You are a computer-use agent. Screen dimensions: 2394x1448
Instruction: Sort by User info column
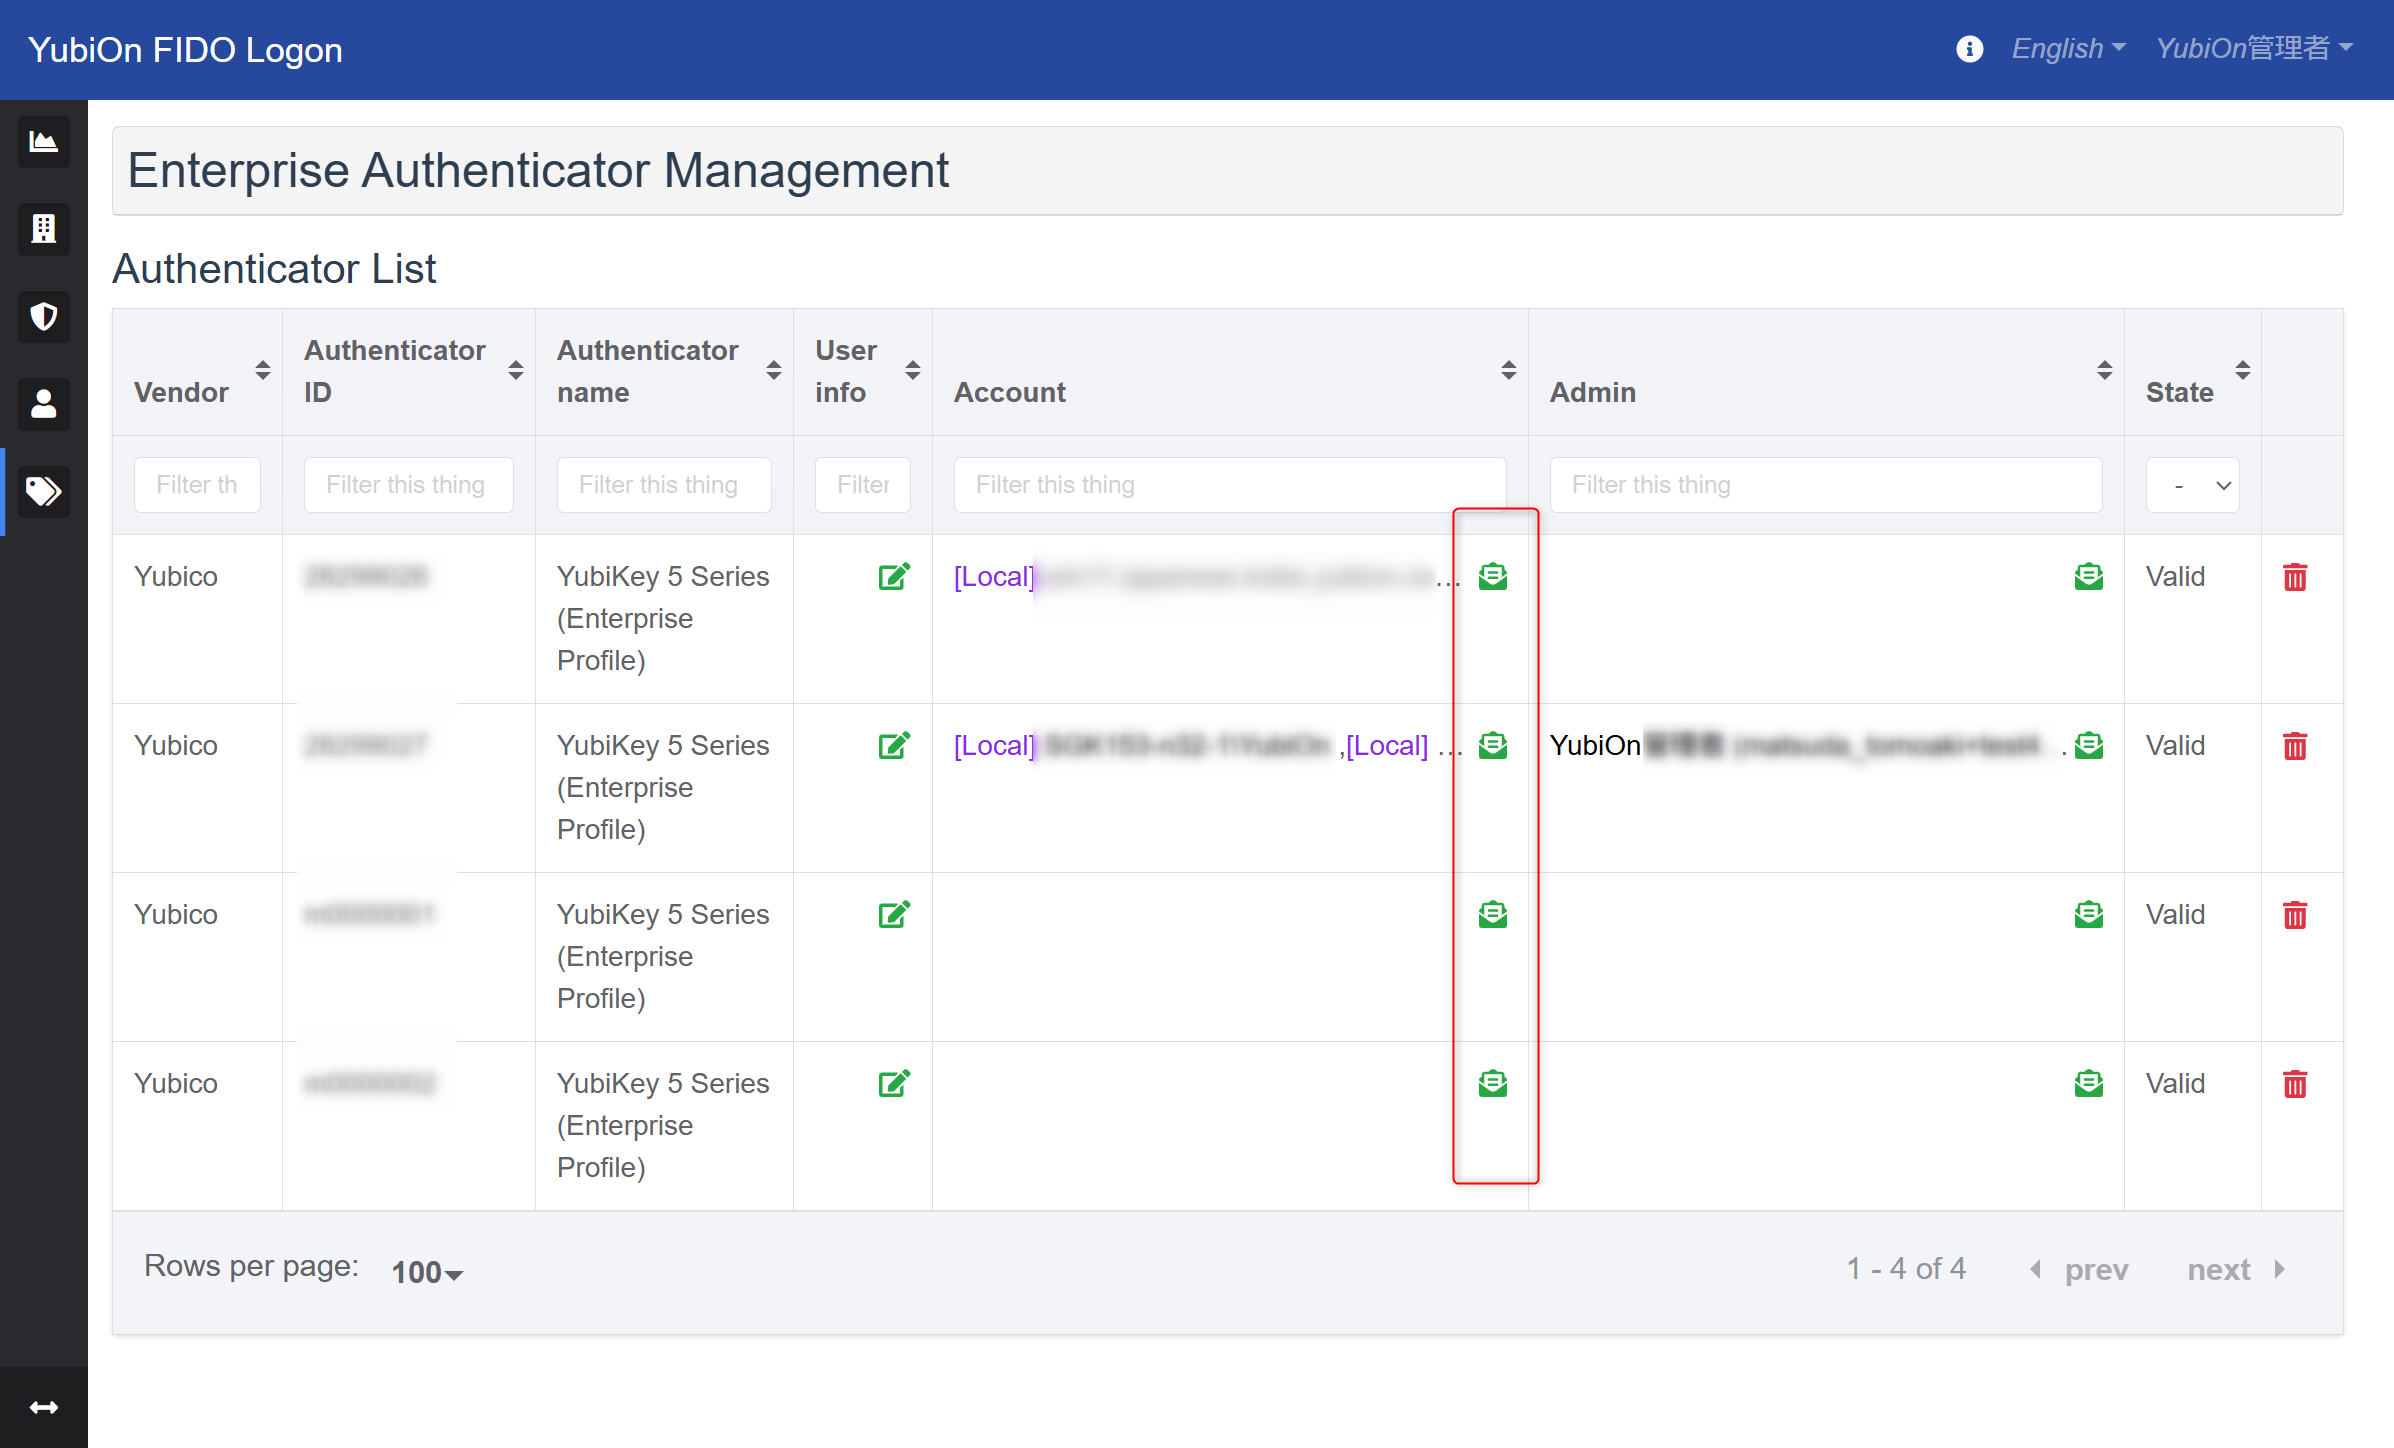pyautogui.click(x=913, y=370)
